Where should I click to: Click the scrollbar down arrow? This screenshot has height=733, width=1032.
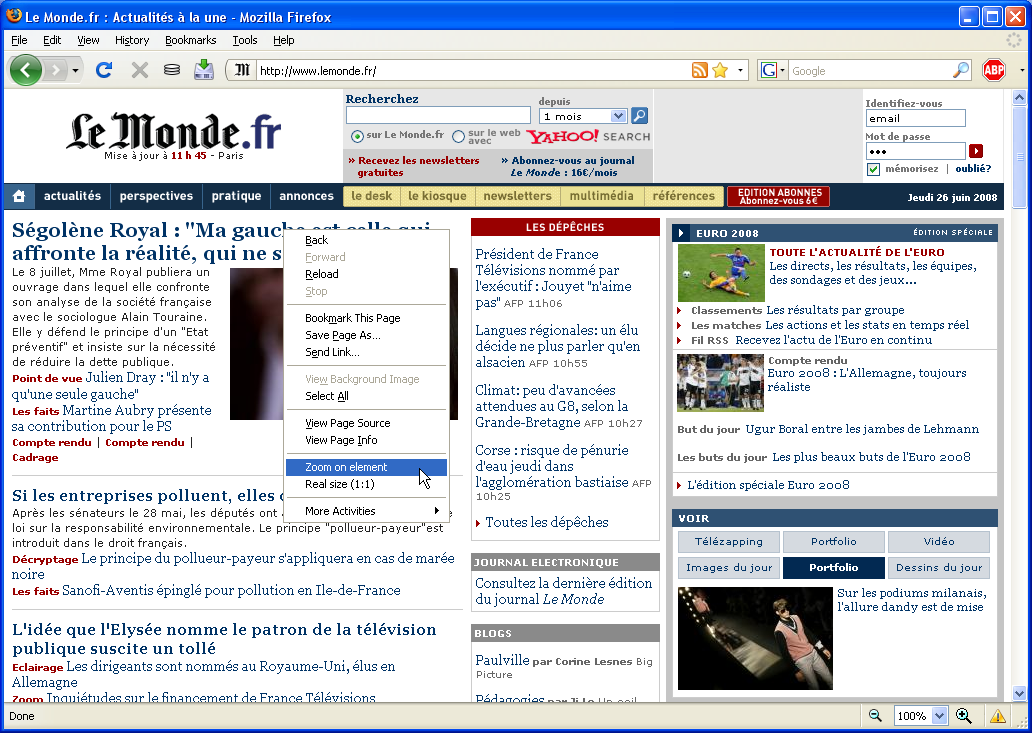1019,693
